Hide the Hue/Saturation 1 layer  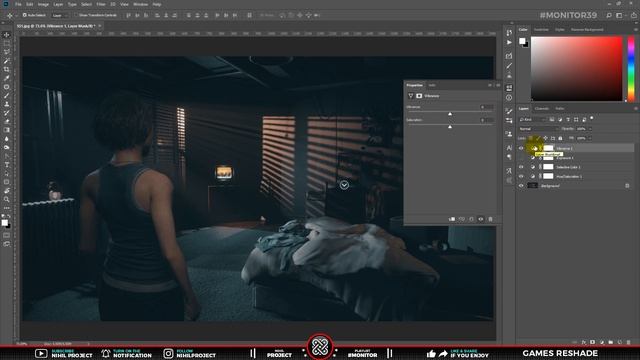[521, 176]
